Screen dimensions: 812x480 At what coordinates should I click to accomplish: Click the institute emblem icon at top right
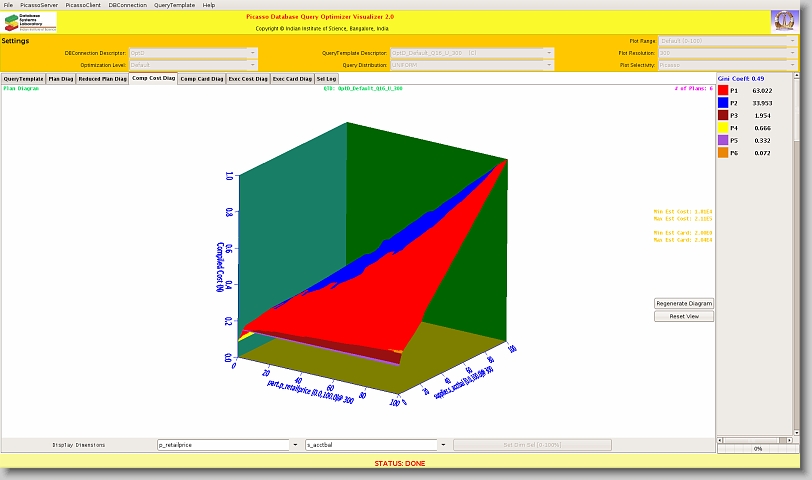[x=784, y=22]
